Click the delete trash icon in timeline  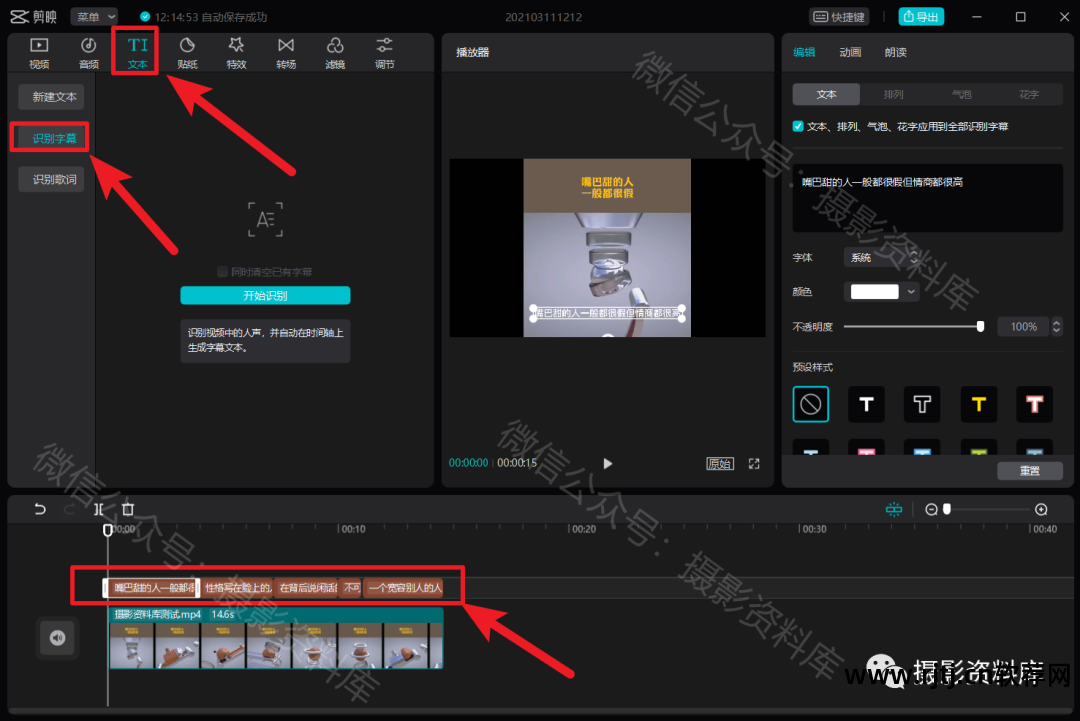[x=128, y=509]
